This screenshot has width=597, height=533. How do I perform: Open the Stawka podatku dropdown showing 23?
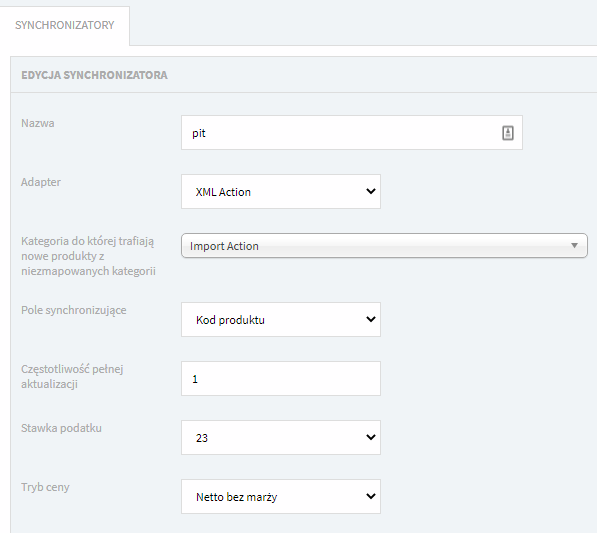pos(281,437)
